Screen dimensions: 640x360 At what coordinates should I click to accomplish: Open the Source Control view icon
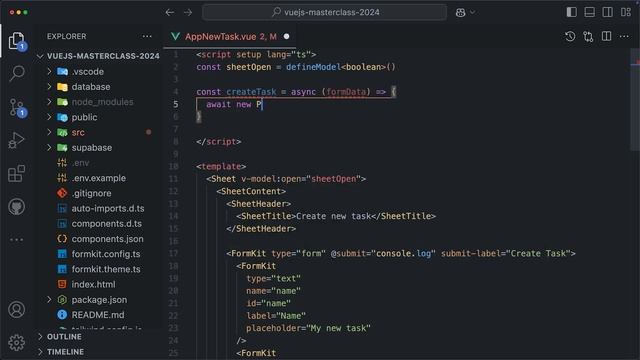(17, 107)
